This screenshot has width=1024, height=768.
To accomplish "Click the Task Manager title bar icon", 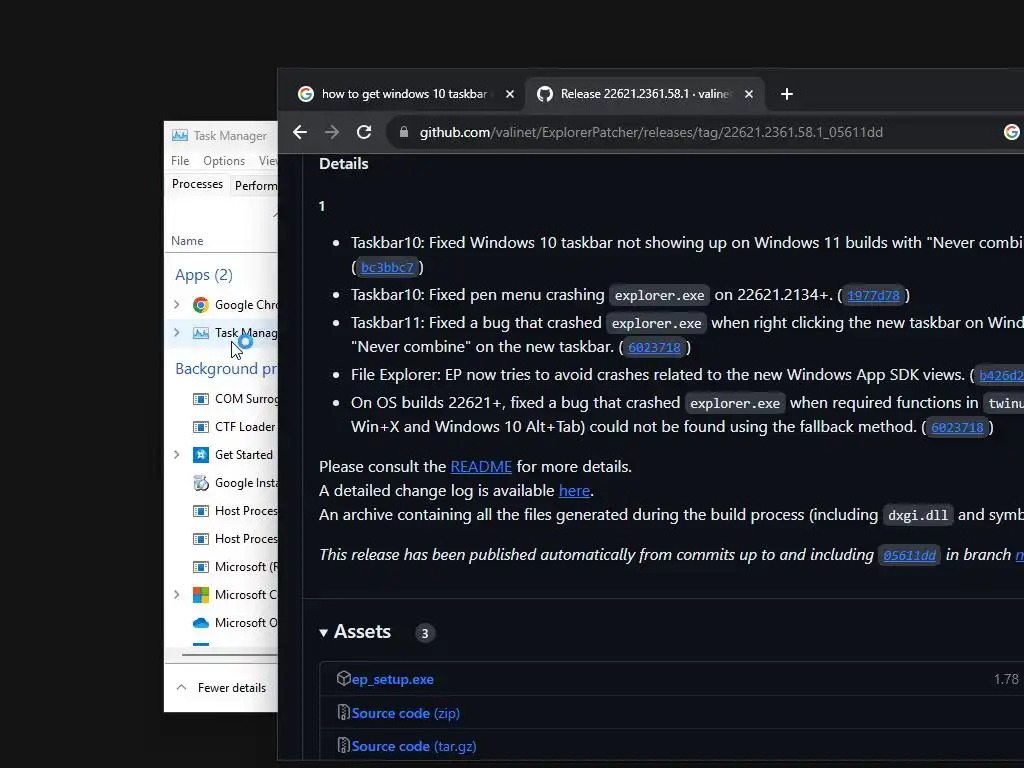I will click(180, 135).
